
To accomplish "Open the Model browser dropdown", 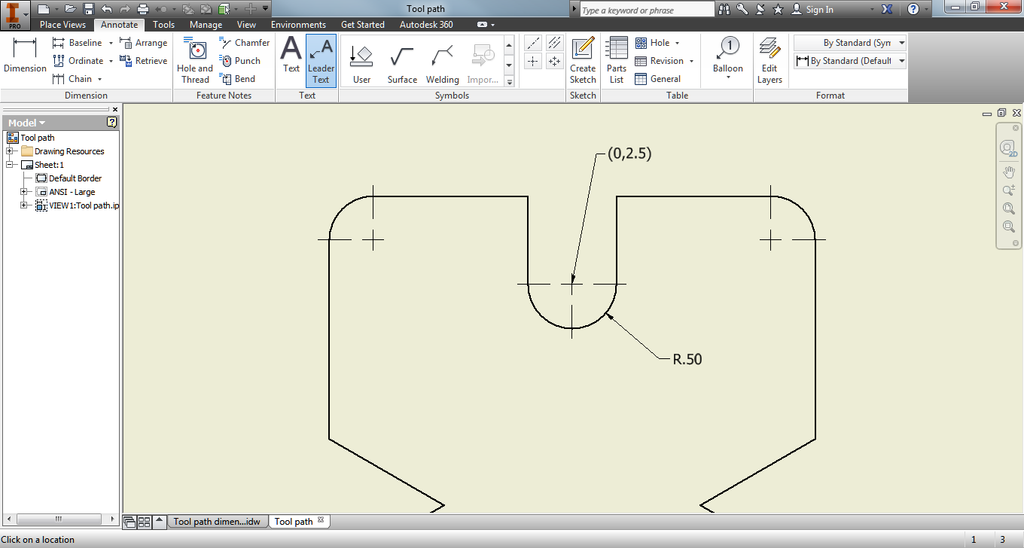I will [27, 123].
